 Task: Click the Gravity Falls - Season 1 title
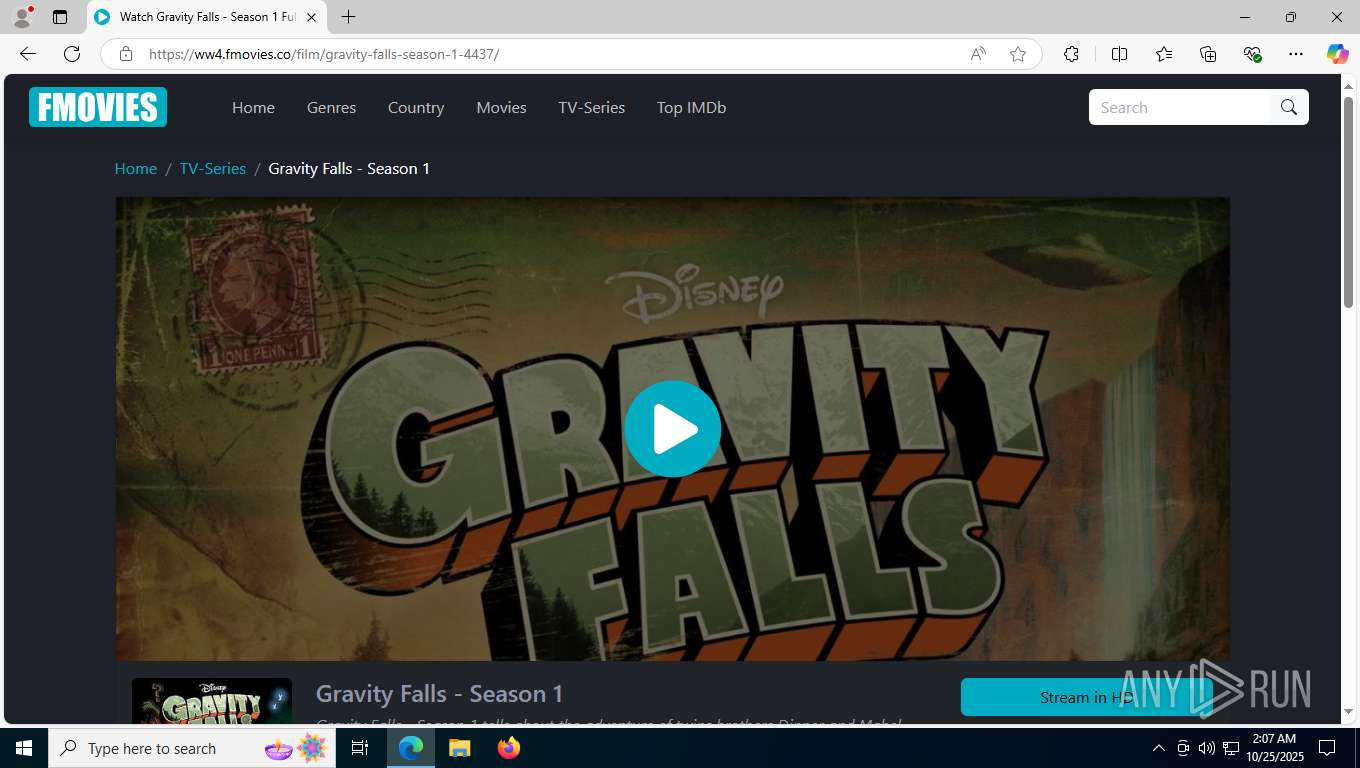click(x=439, y=693)
